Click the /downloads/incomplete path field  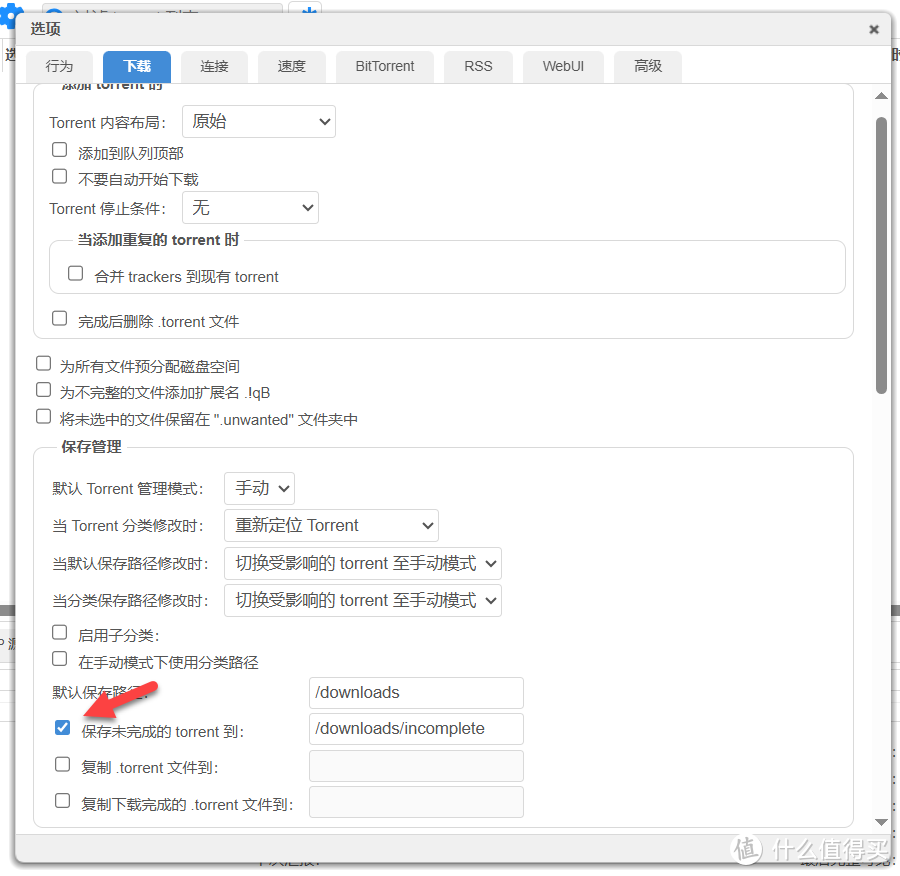(x=416, y=729)
